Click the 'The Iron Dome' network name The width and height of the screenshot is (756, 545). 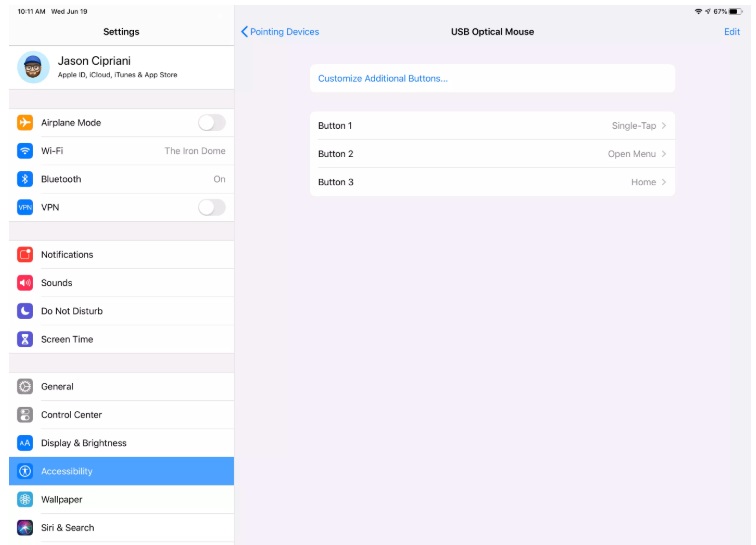click(x=195, y=151)
